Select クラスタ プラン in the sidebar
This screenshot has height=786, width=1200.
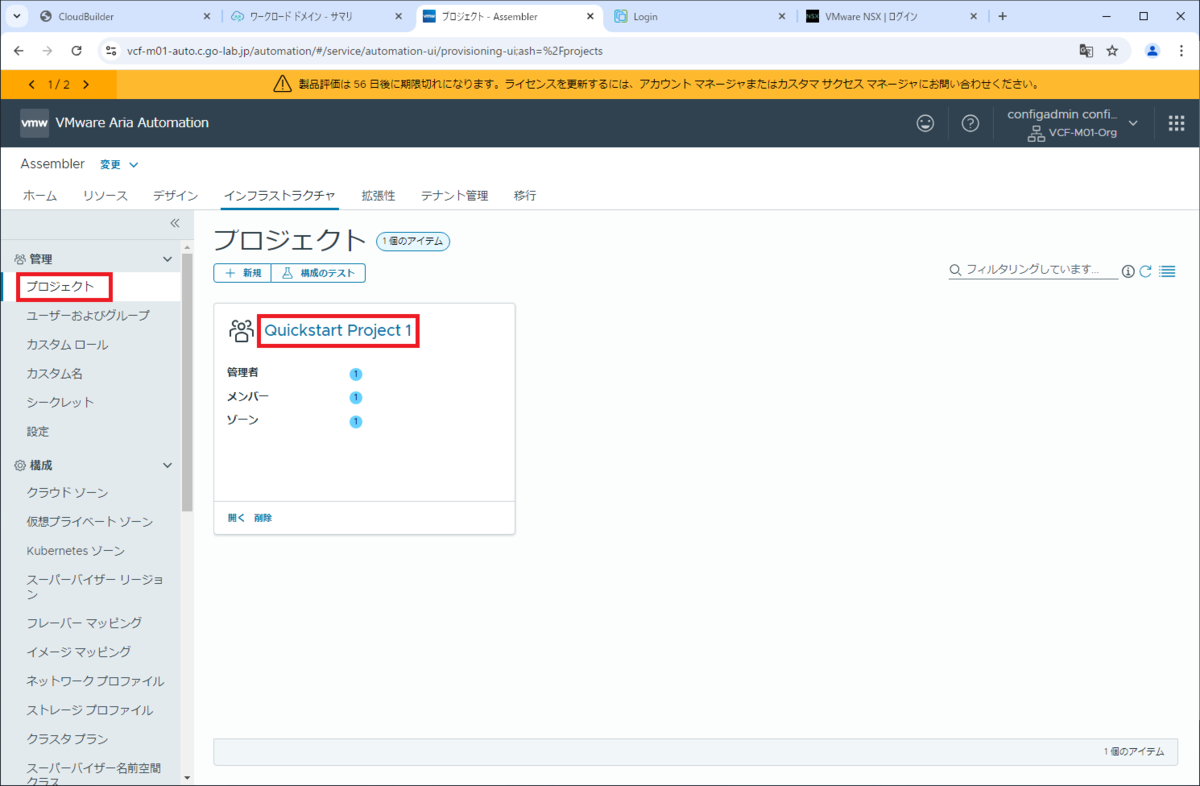coord(66,739)
